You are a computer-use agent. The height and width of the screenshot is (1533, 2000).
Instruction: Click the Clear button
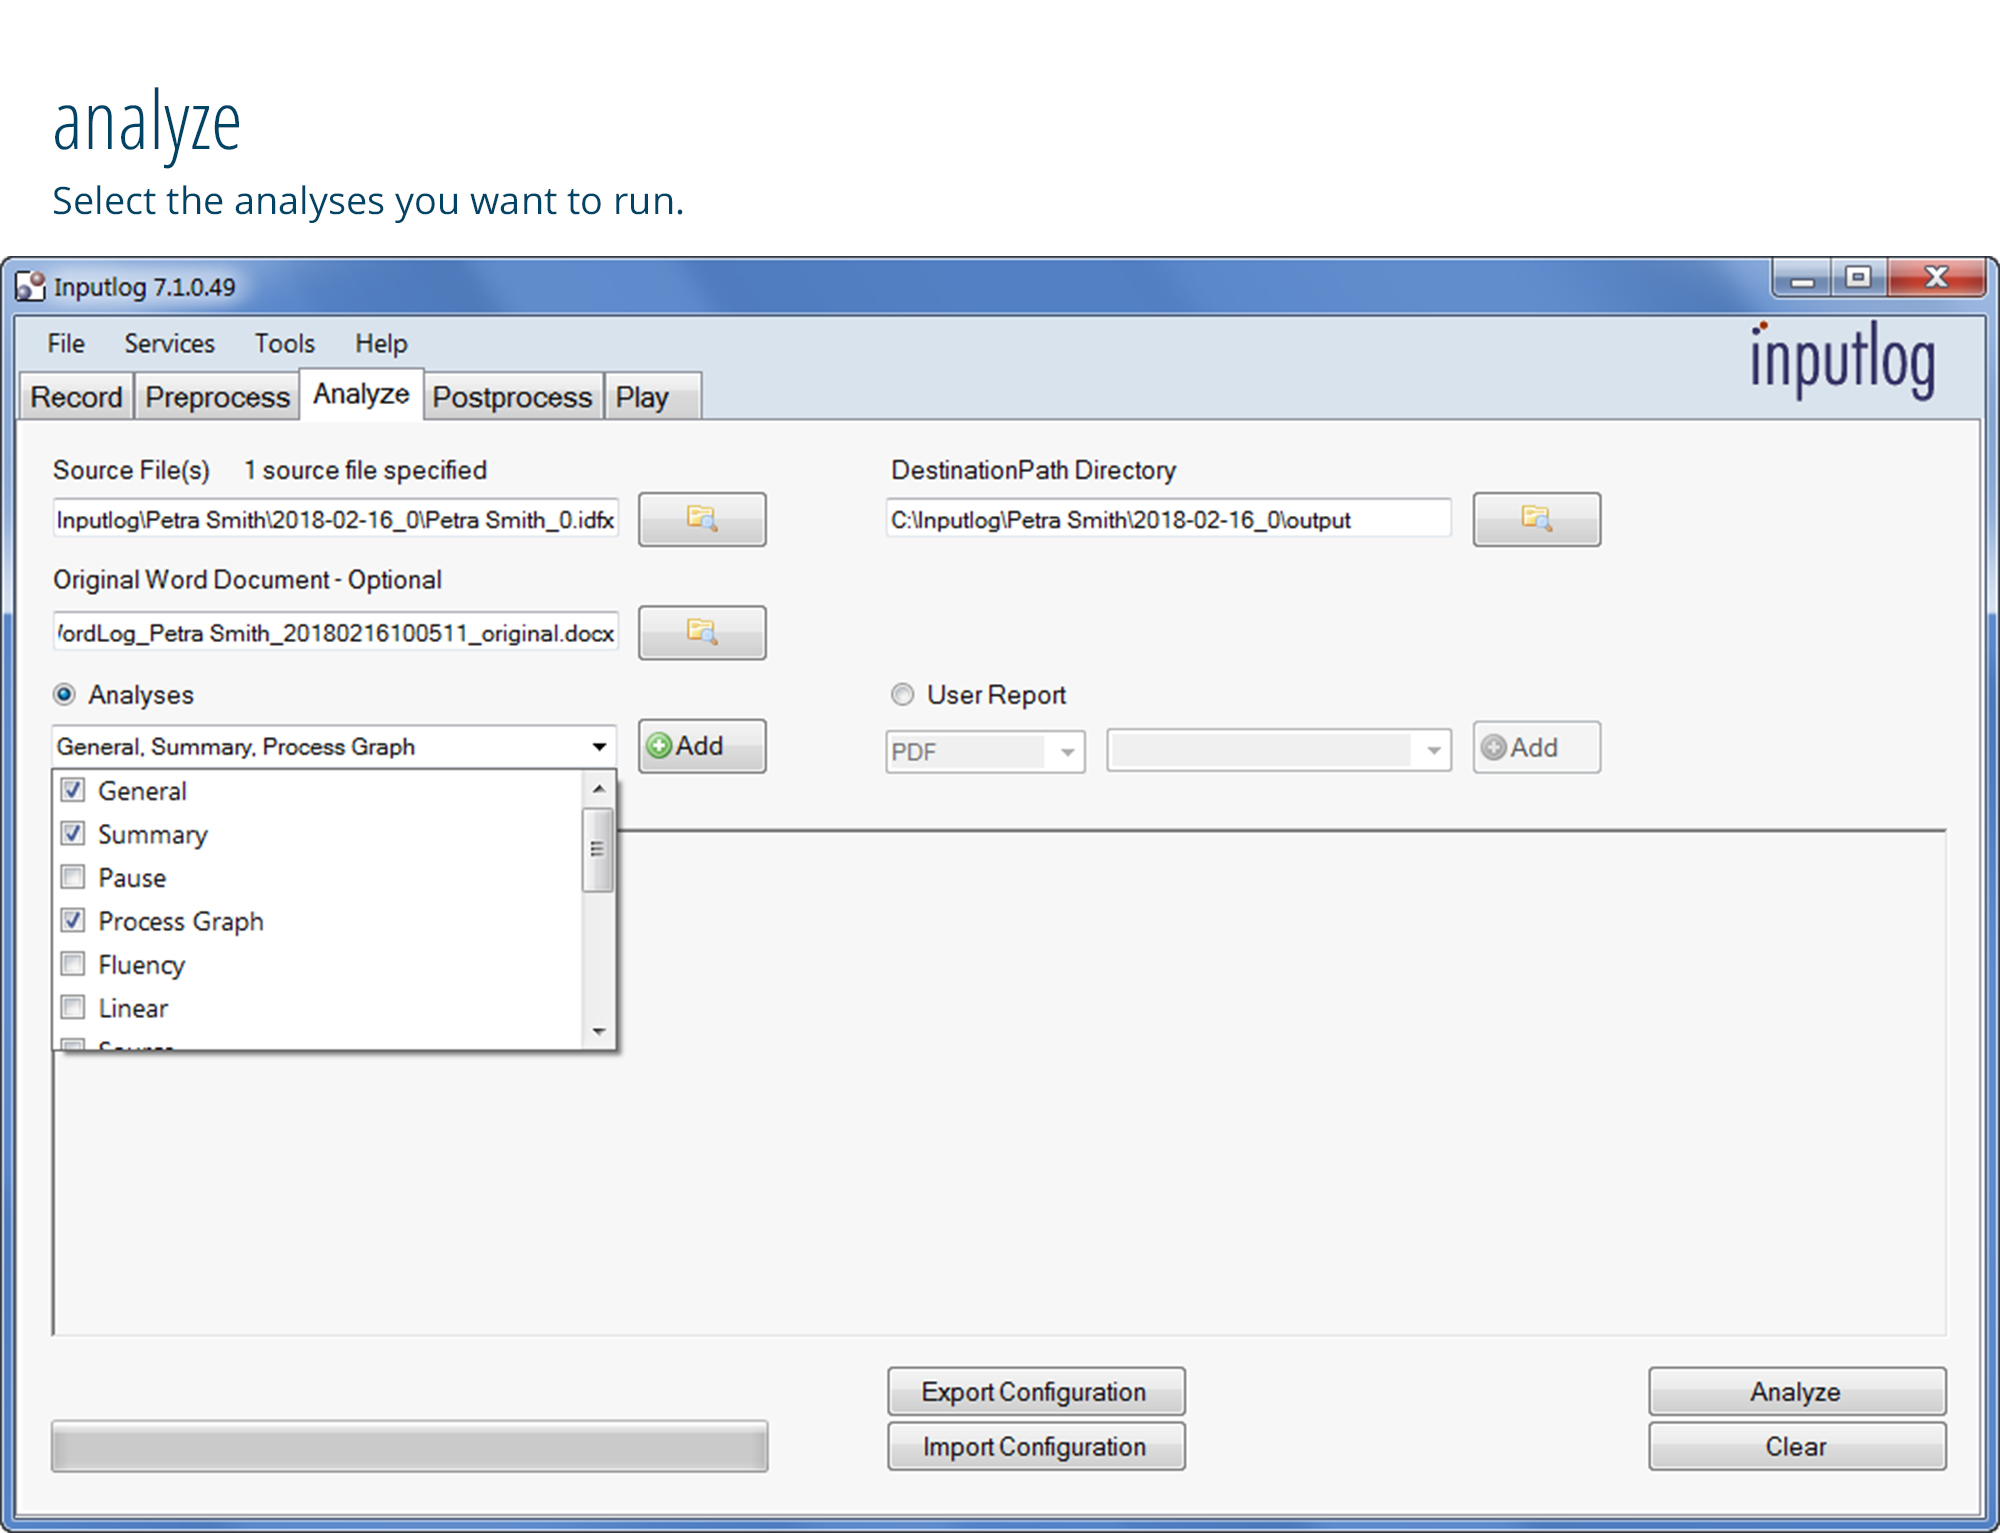pyautogui.click(x=1796, y=1446)
